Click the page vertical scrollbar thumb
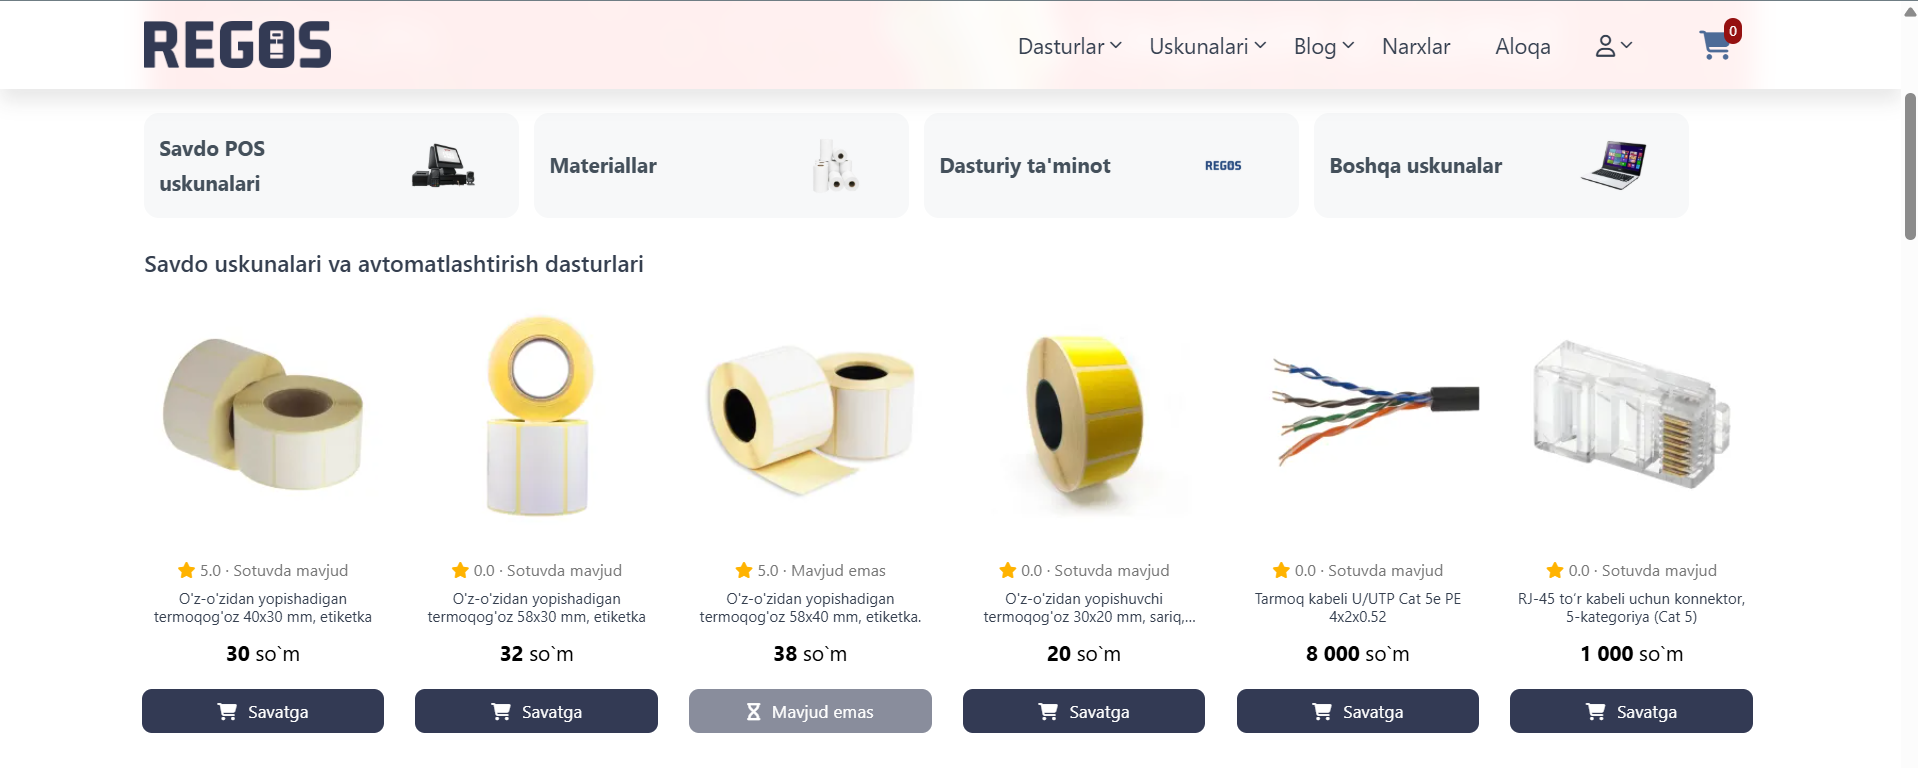The height and width of the screenshot is (768, 1918). [x=1910, y=166]
